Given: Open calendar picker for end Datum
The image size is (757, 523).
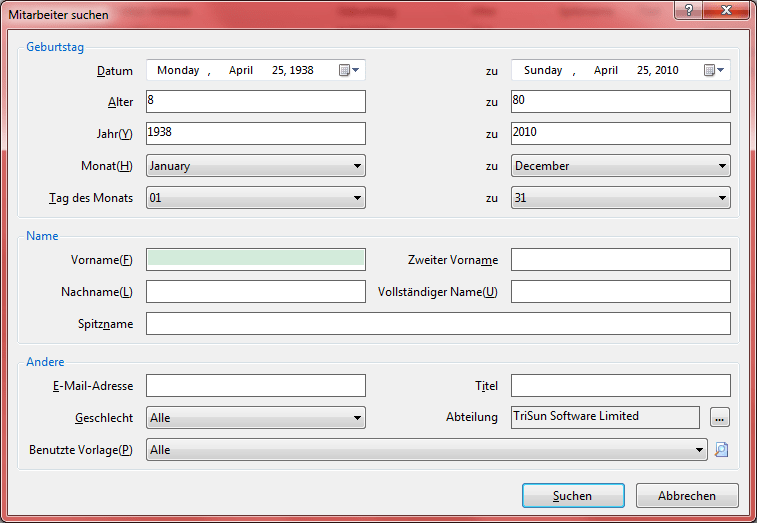Looking at the screenshot, I should [714, 70].
